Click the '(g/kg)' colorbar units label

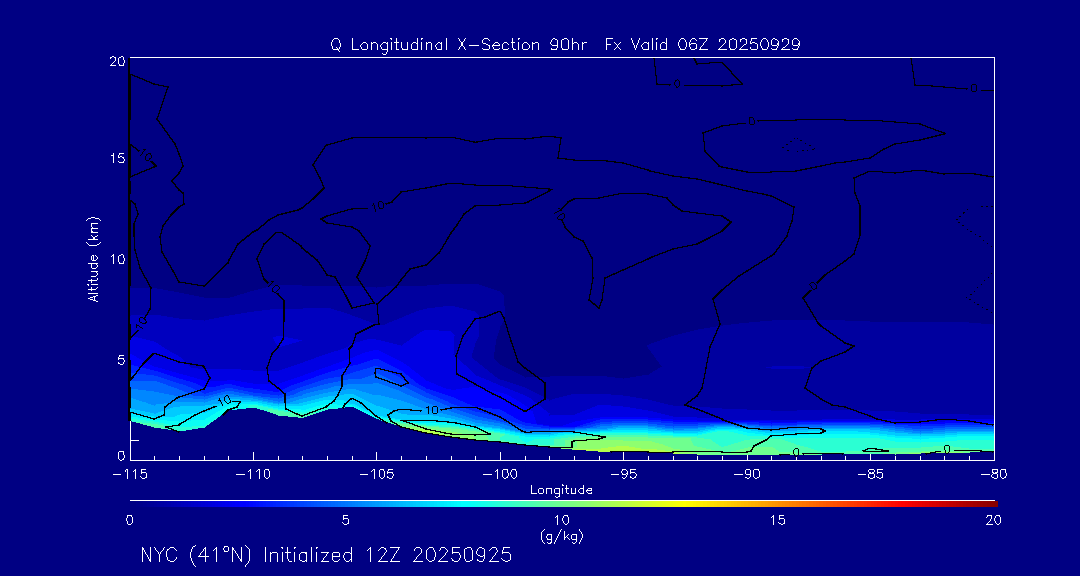561,536
